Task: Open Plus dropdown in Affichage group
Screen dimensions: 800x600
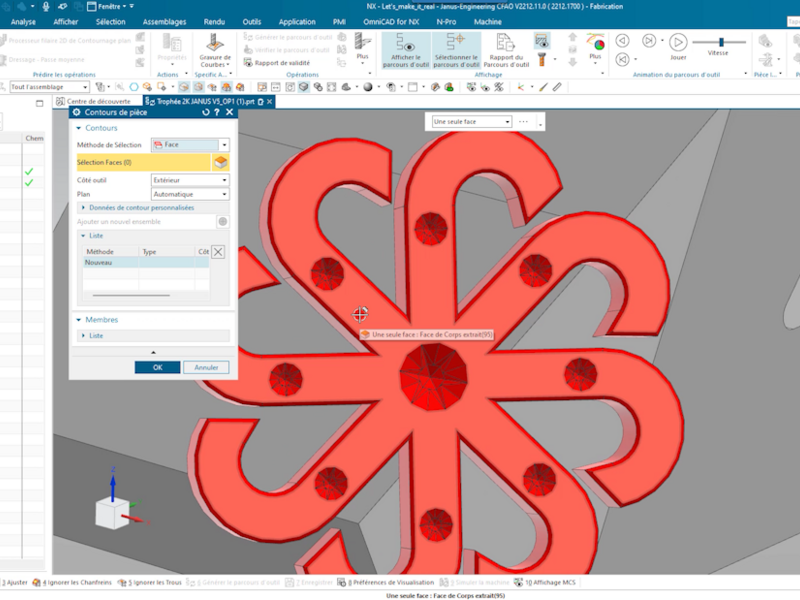Action: 595,47
